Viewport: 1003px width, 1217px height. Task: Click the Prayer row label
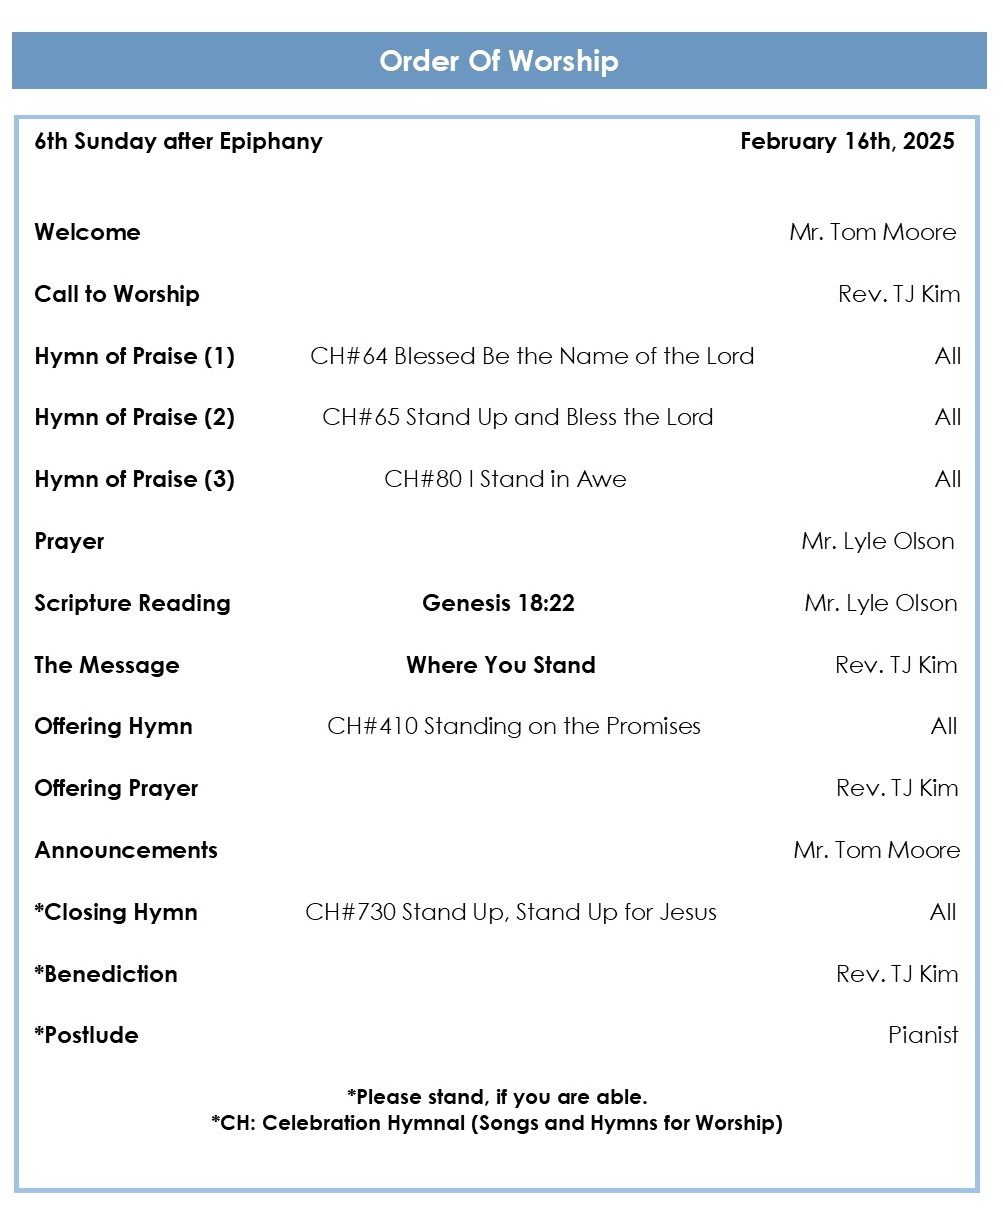click(69, 541)
